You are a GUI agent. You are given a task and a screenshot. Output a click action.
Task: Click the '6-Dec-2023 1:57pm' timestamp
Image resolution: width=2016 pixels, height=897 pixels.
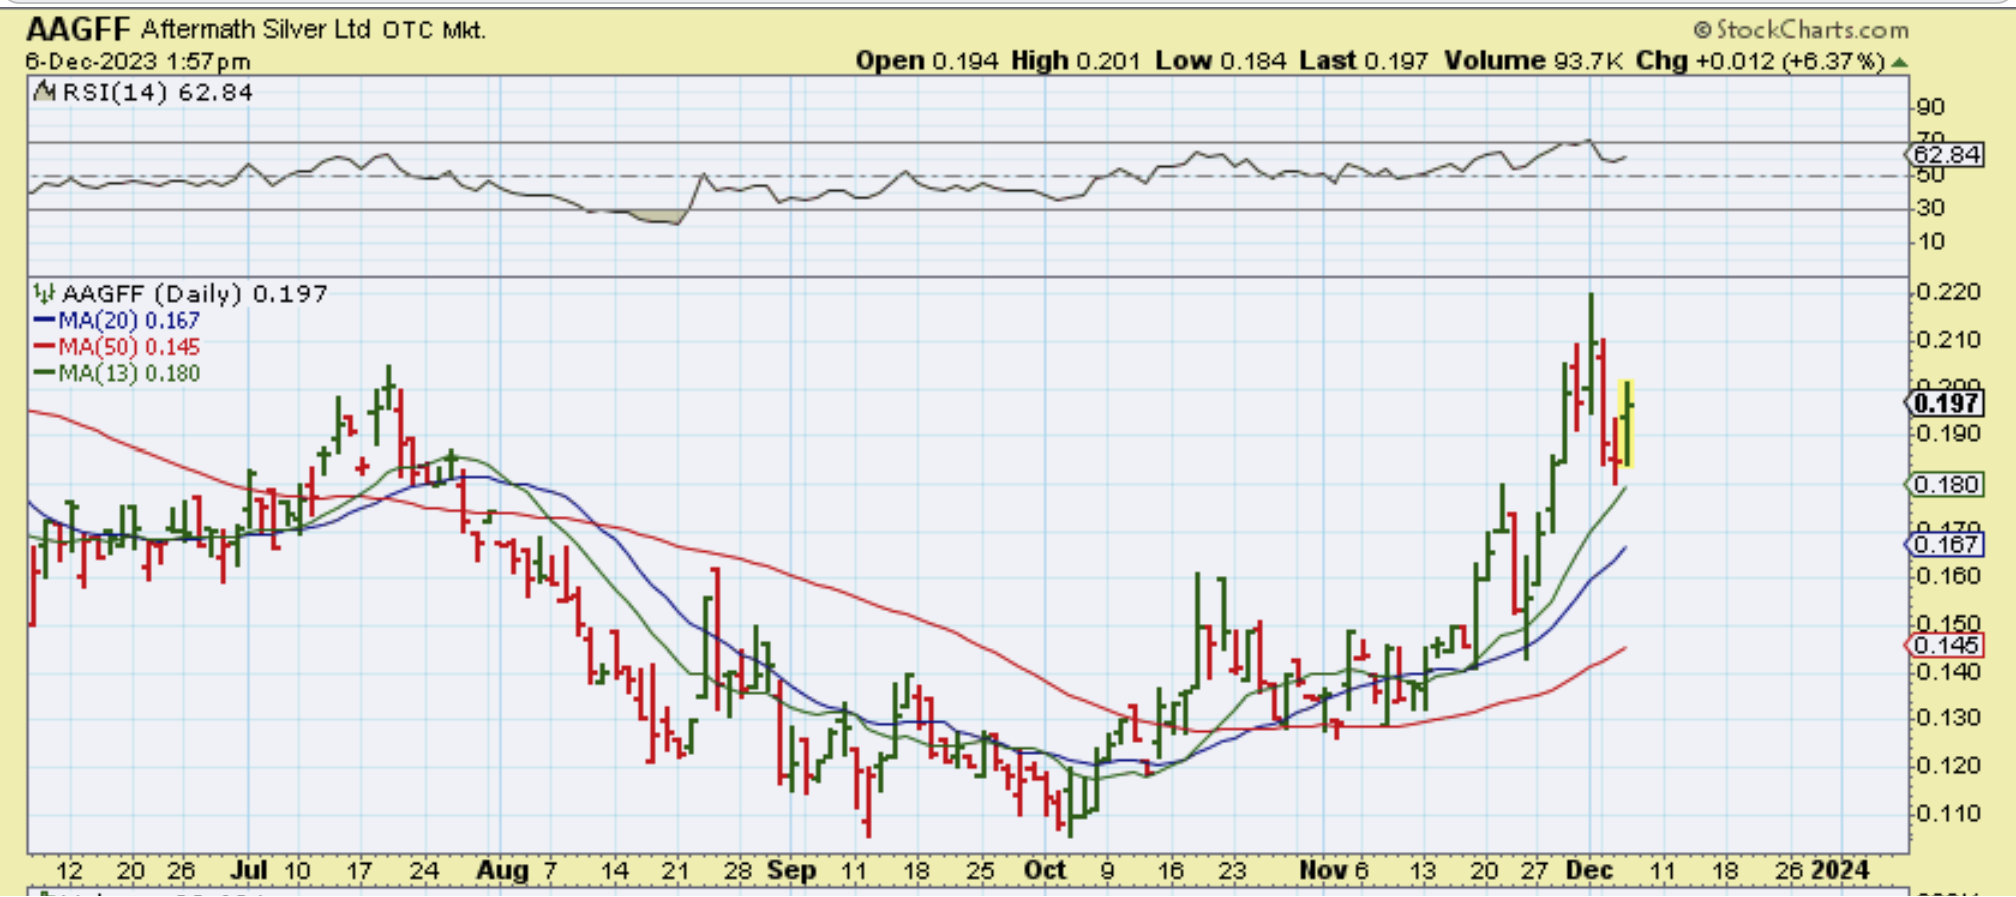click(138, 61)
